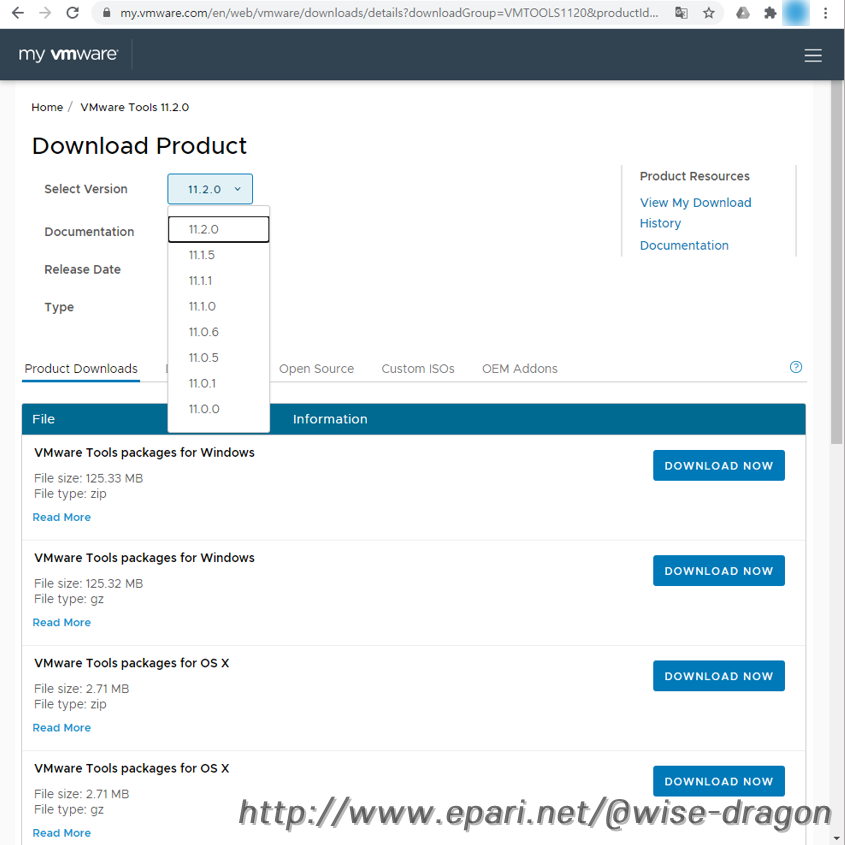
Task: Collapse the Select Version 11.2.0 dropdown
Action: 210,189
